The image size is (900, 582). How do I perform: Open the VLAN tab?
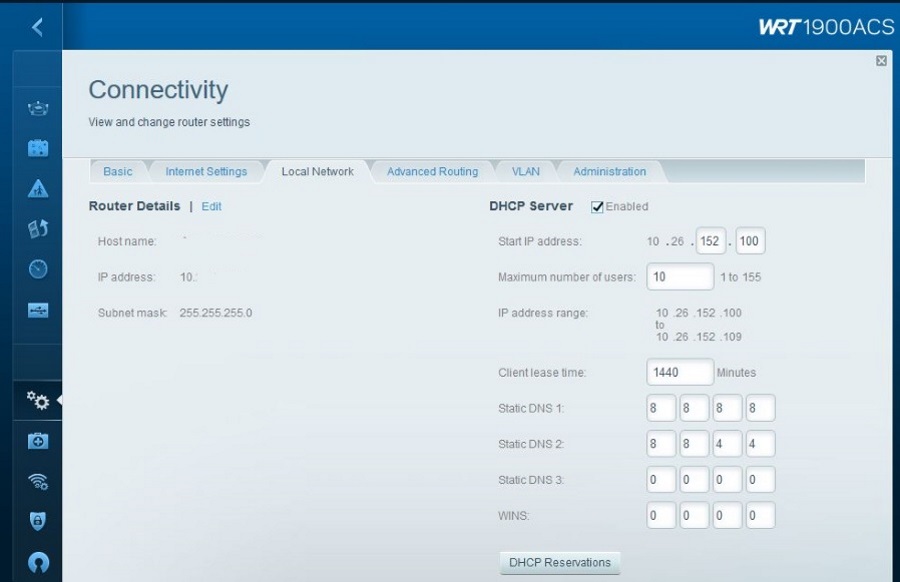coord(526,171)
